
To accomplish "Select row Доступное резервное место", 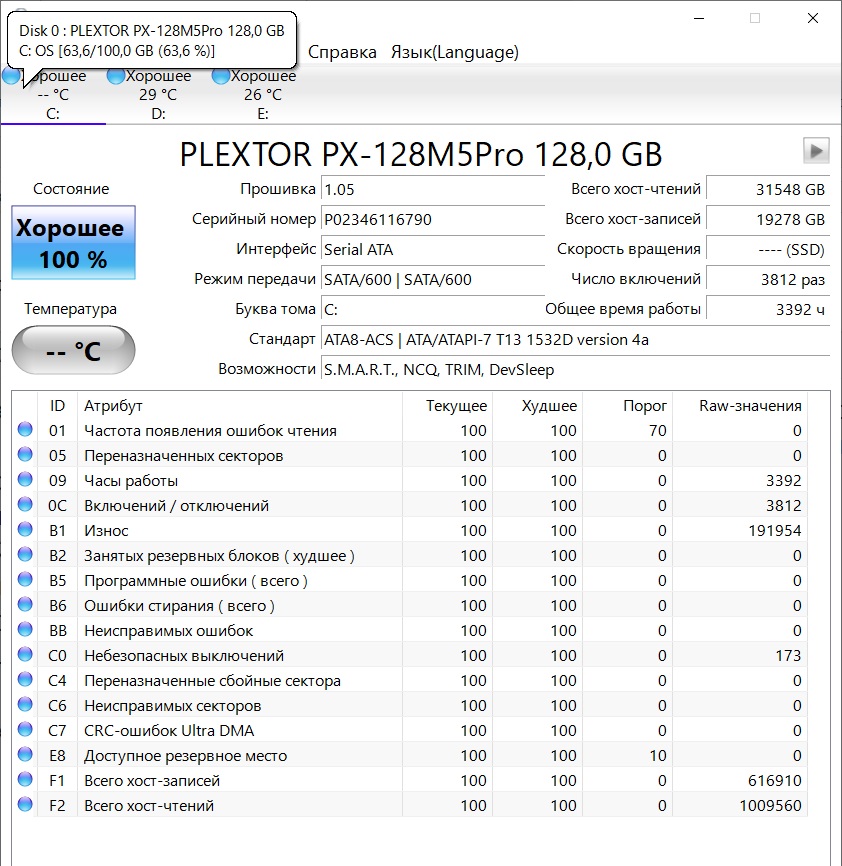I will 411,756.
